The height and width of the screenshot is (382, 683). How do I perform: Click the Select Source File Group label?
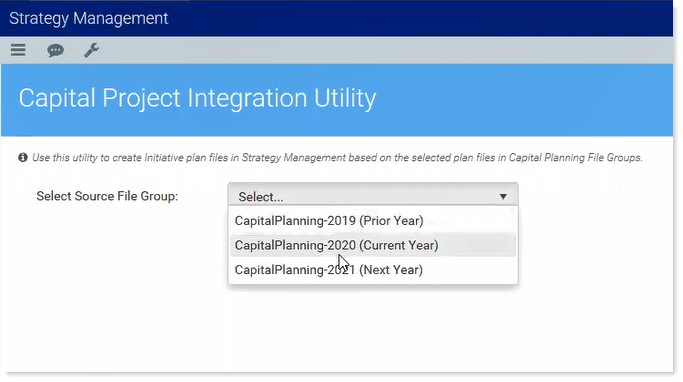[107, 196]
